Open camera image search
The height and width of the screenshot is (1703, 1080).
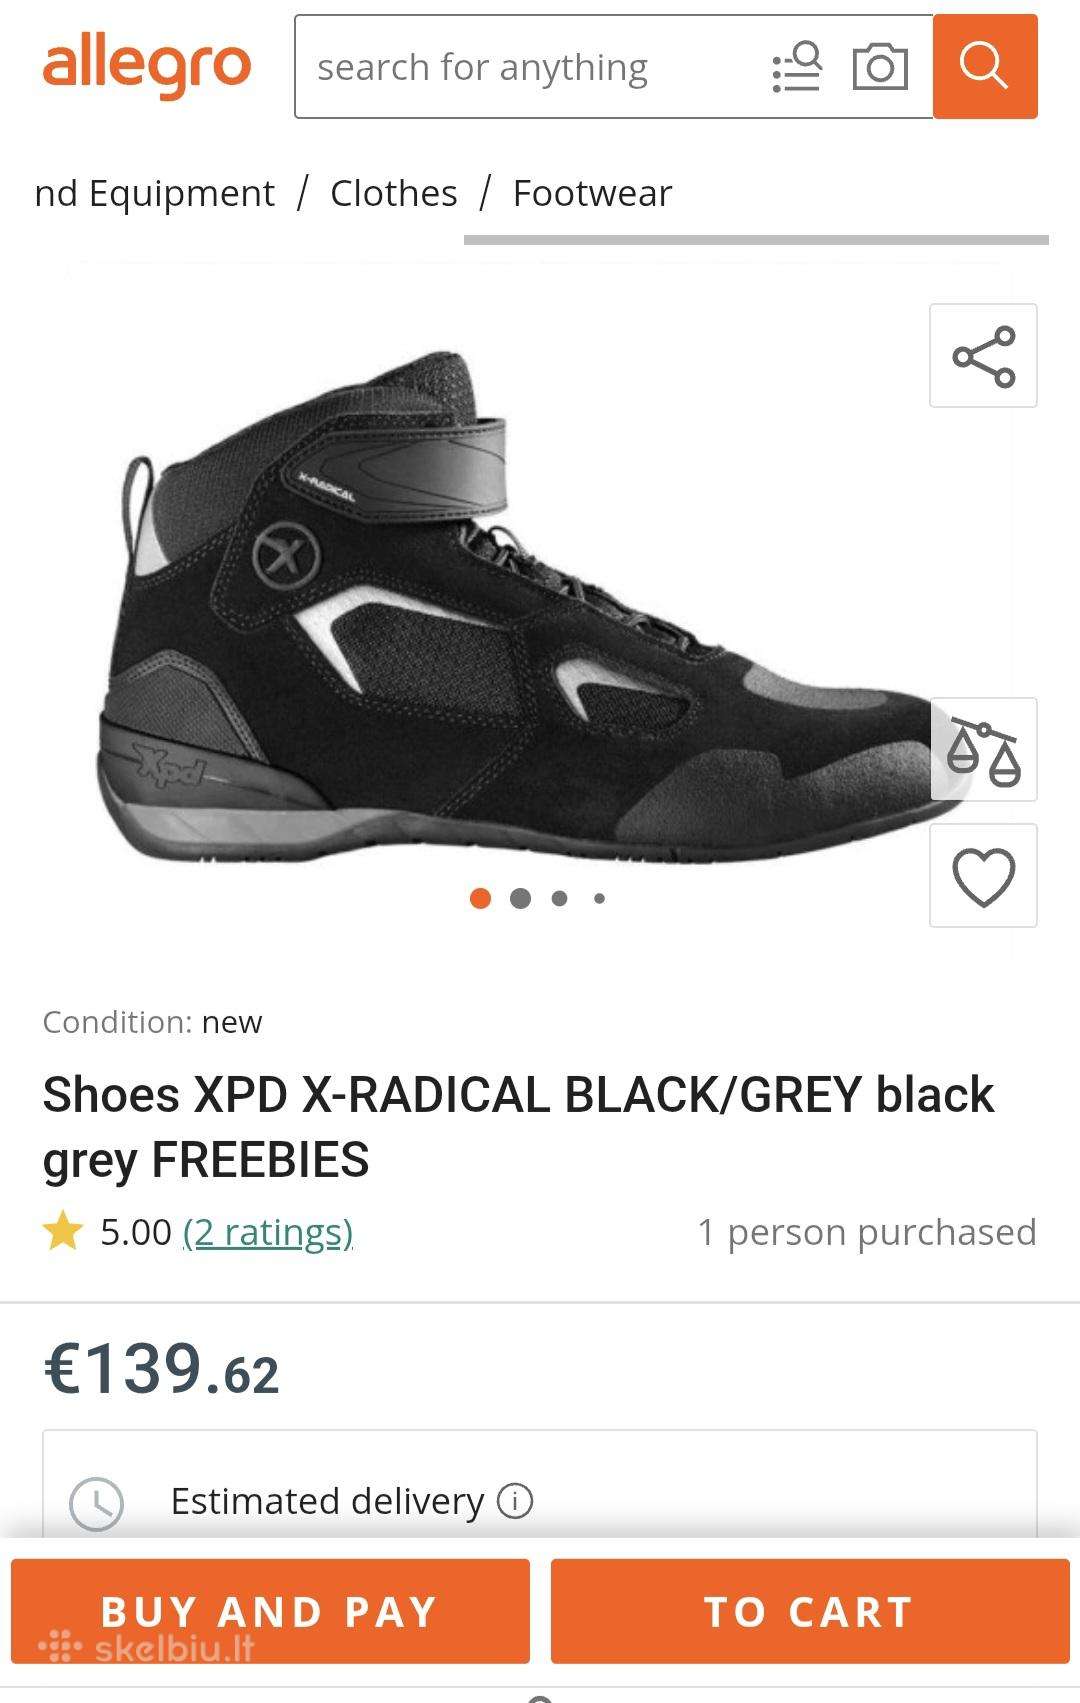pos(880,67)
